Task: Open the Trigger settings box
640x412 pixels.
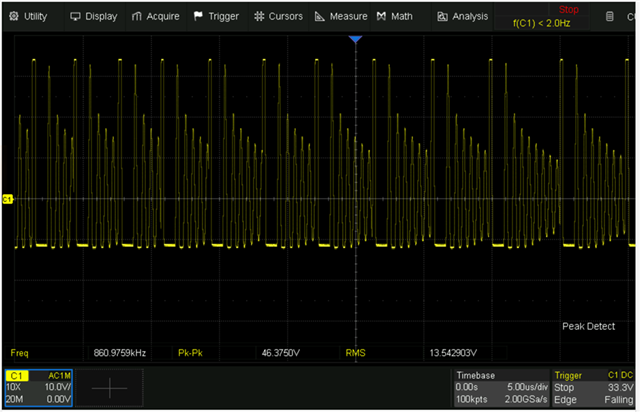Action: pyautogui.click(x=593, y=388)
